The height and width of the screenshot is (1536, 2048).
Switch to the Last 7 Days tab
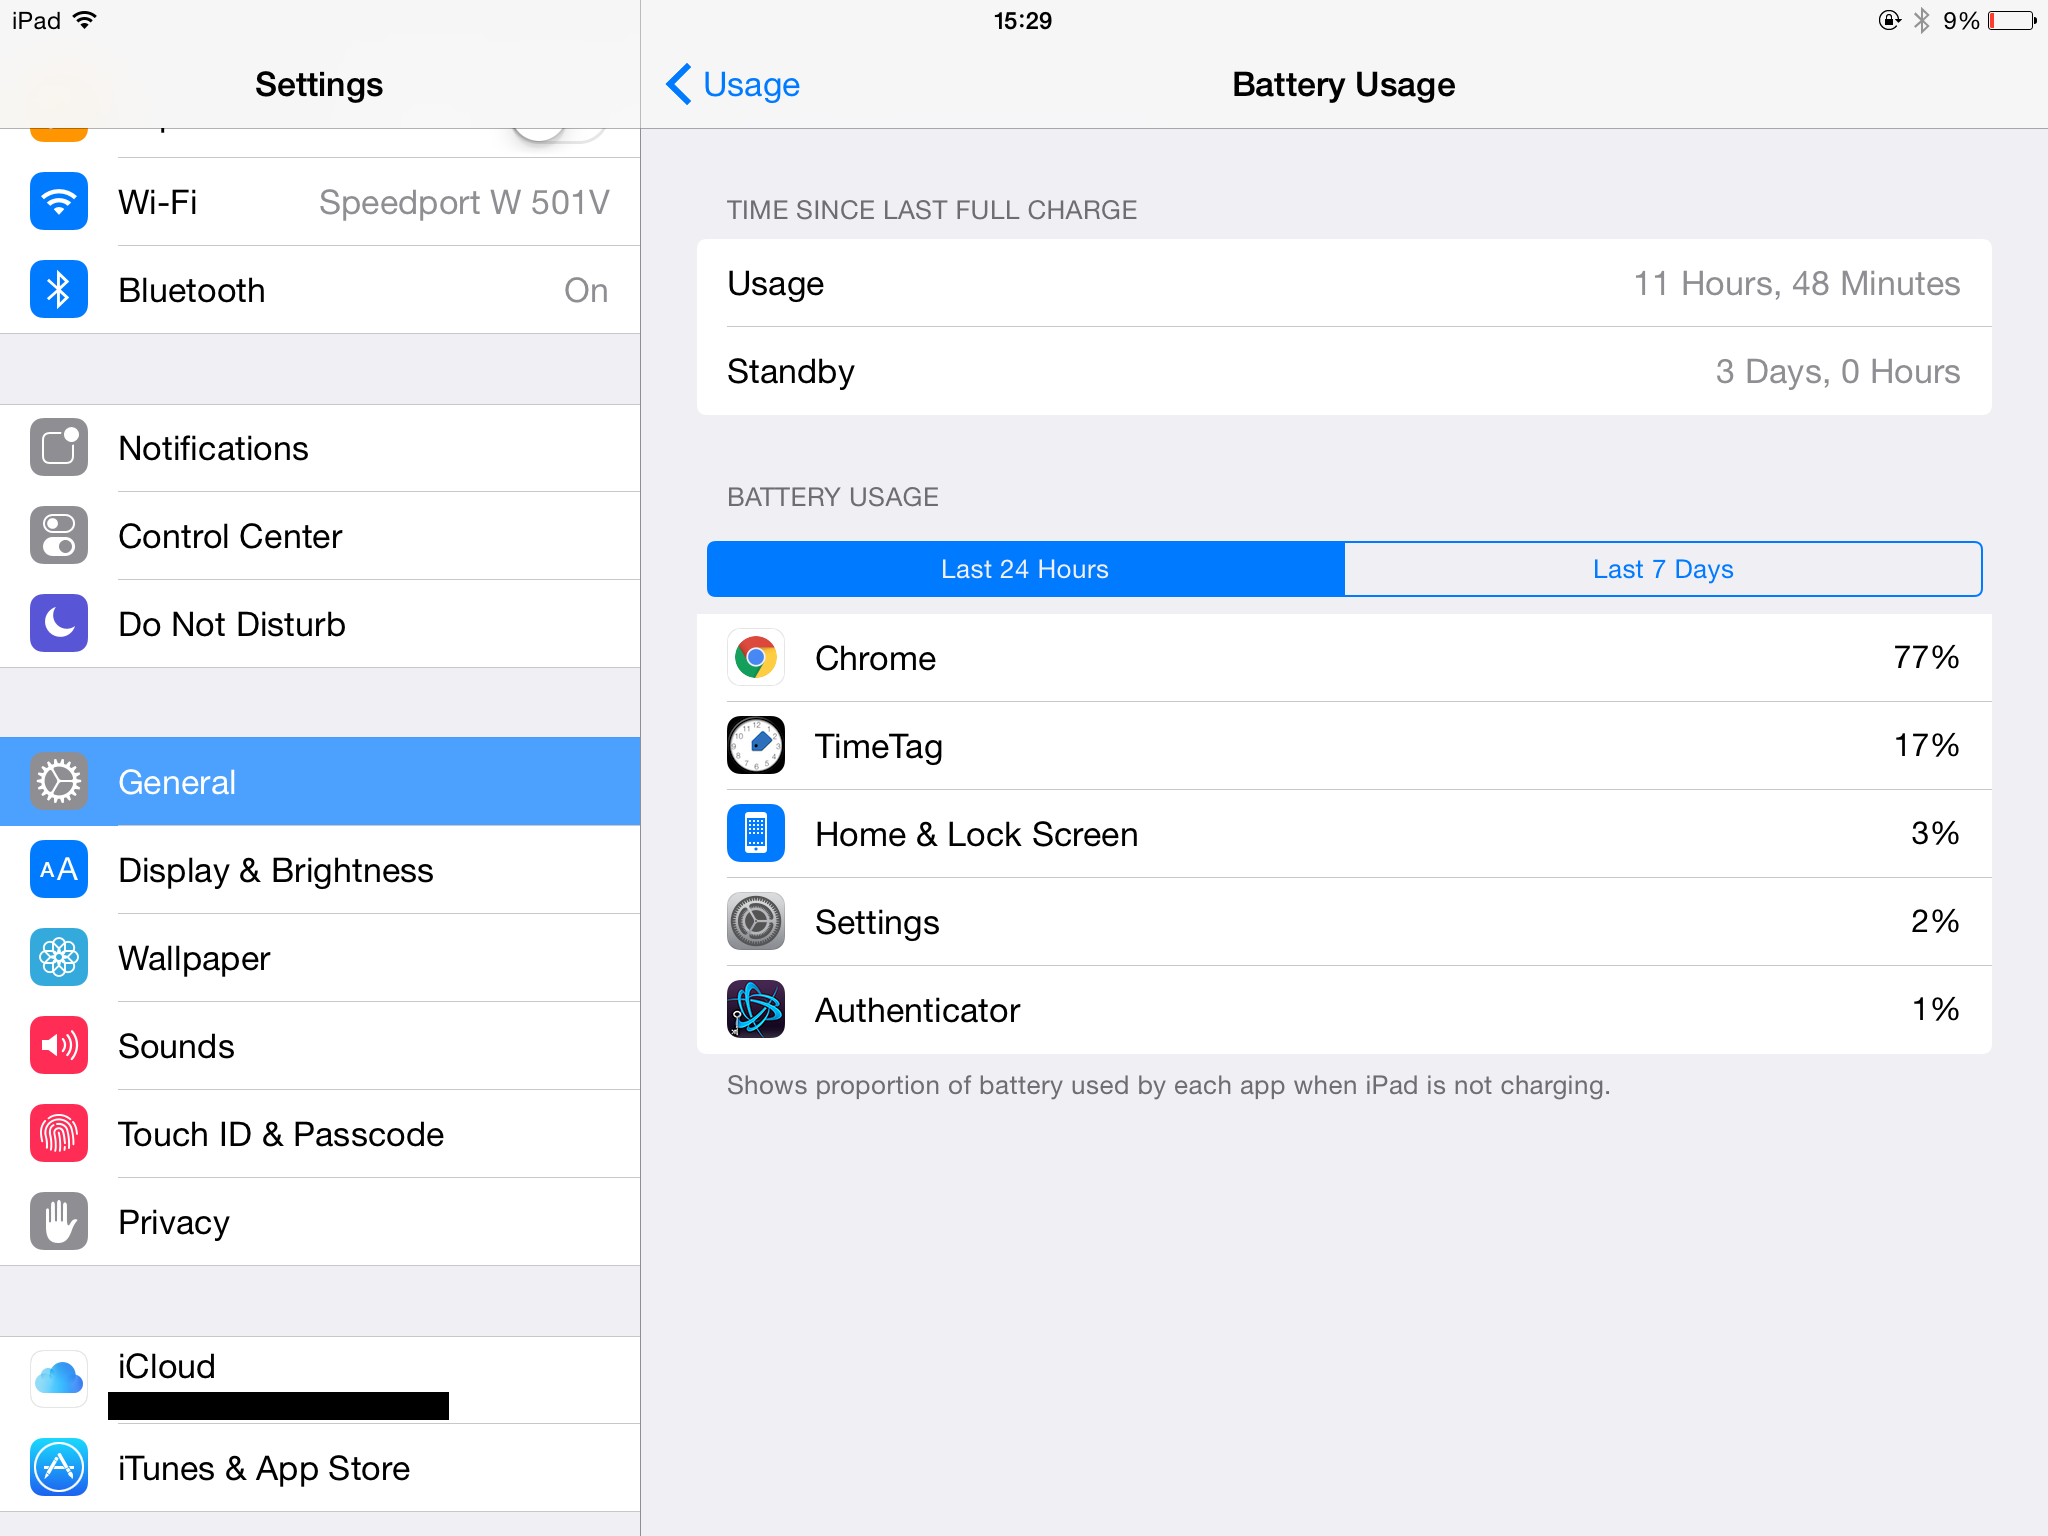pyautogui.click(x=1663, y=569)
